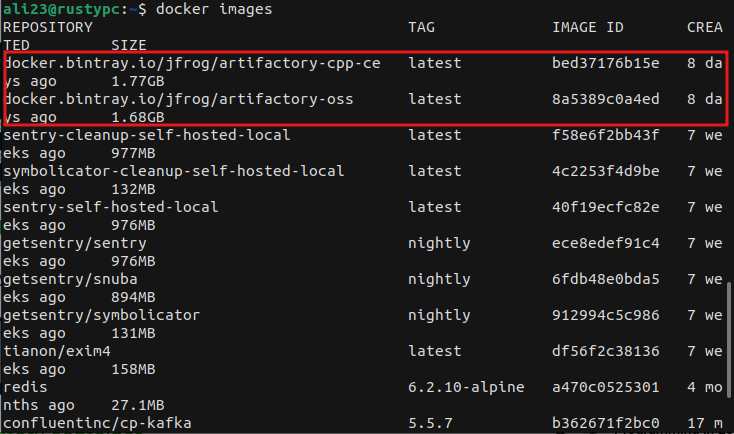Click the 158MB size value

click(x=133, y=369)
